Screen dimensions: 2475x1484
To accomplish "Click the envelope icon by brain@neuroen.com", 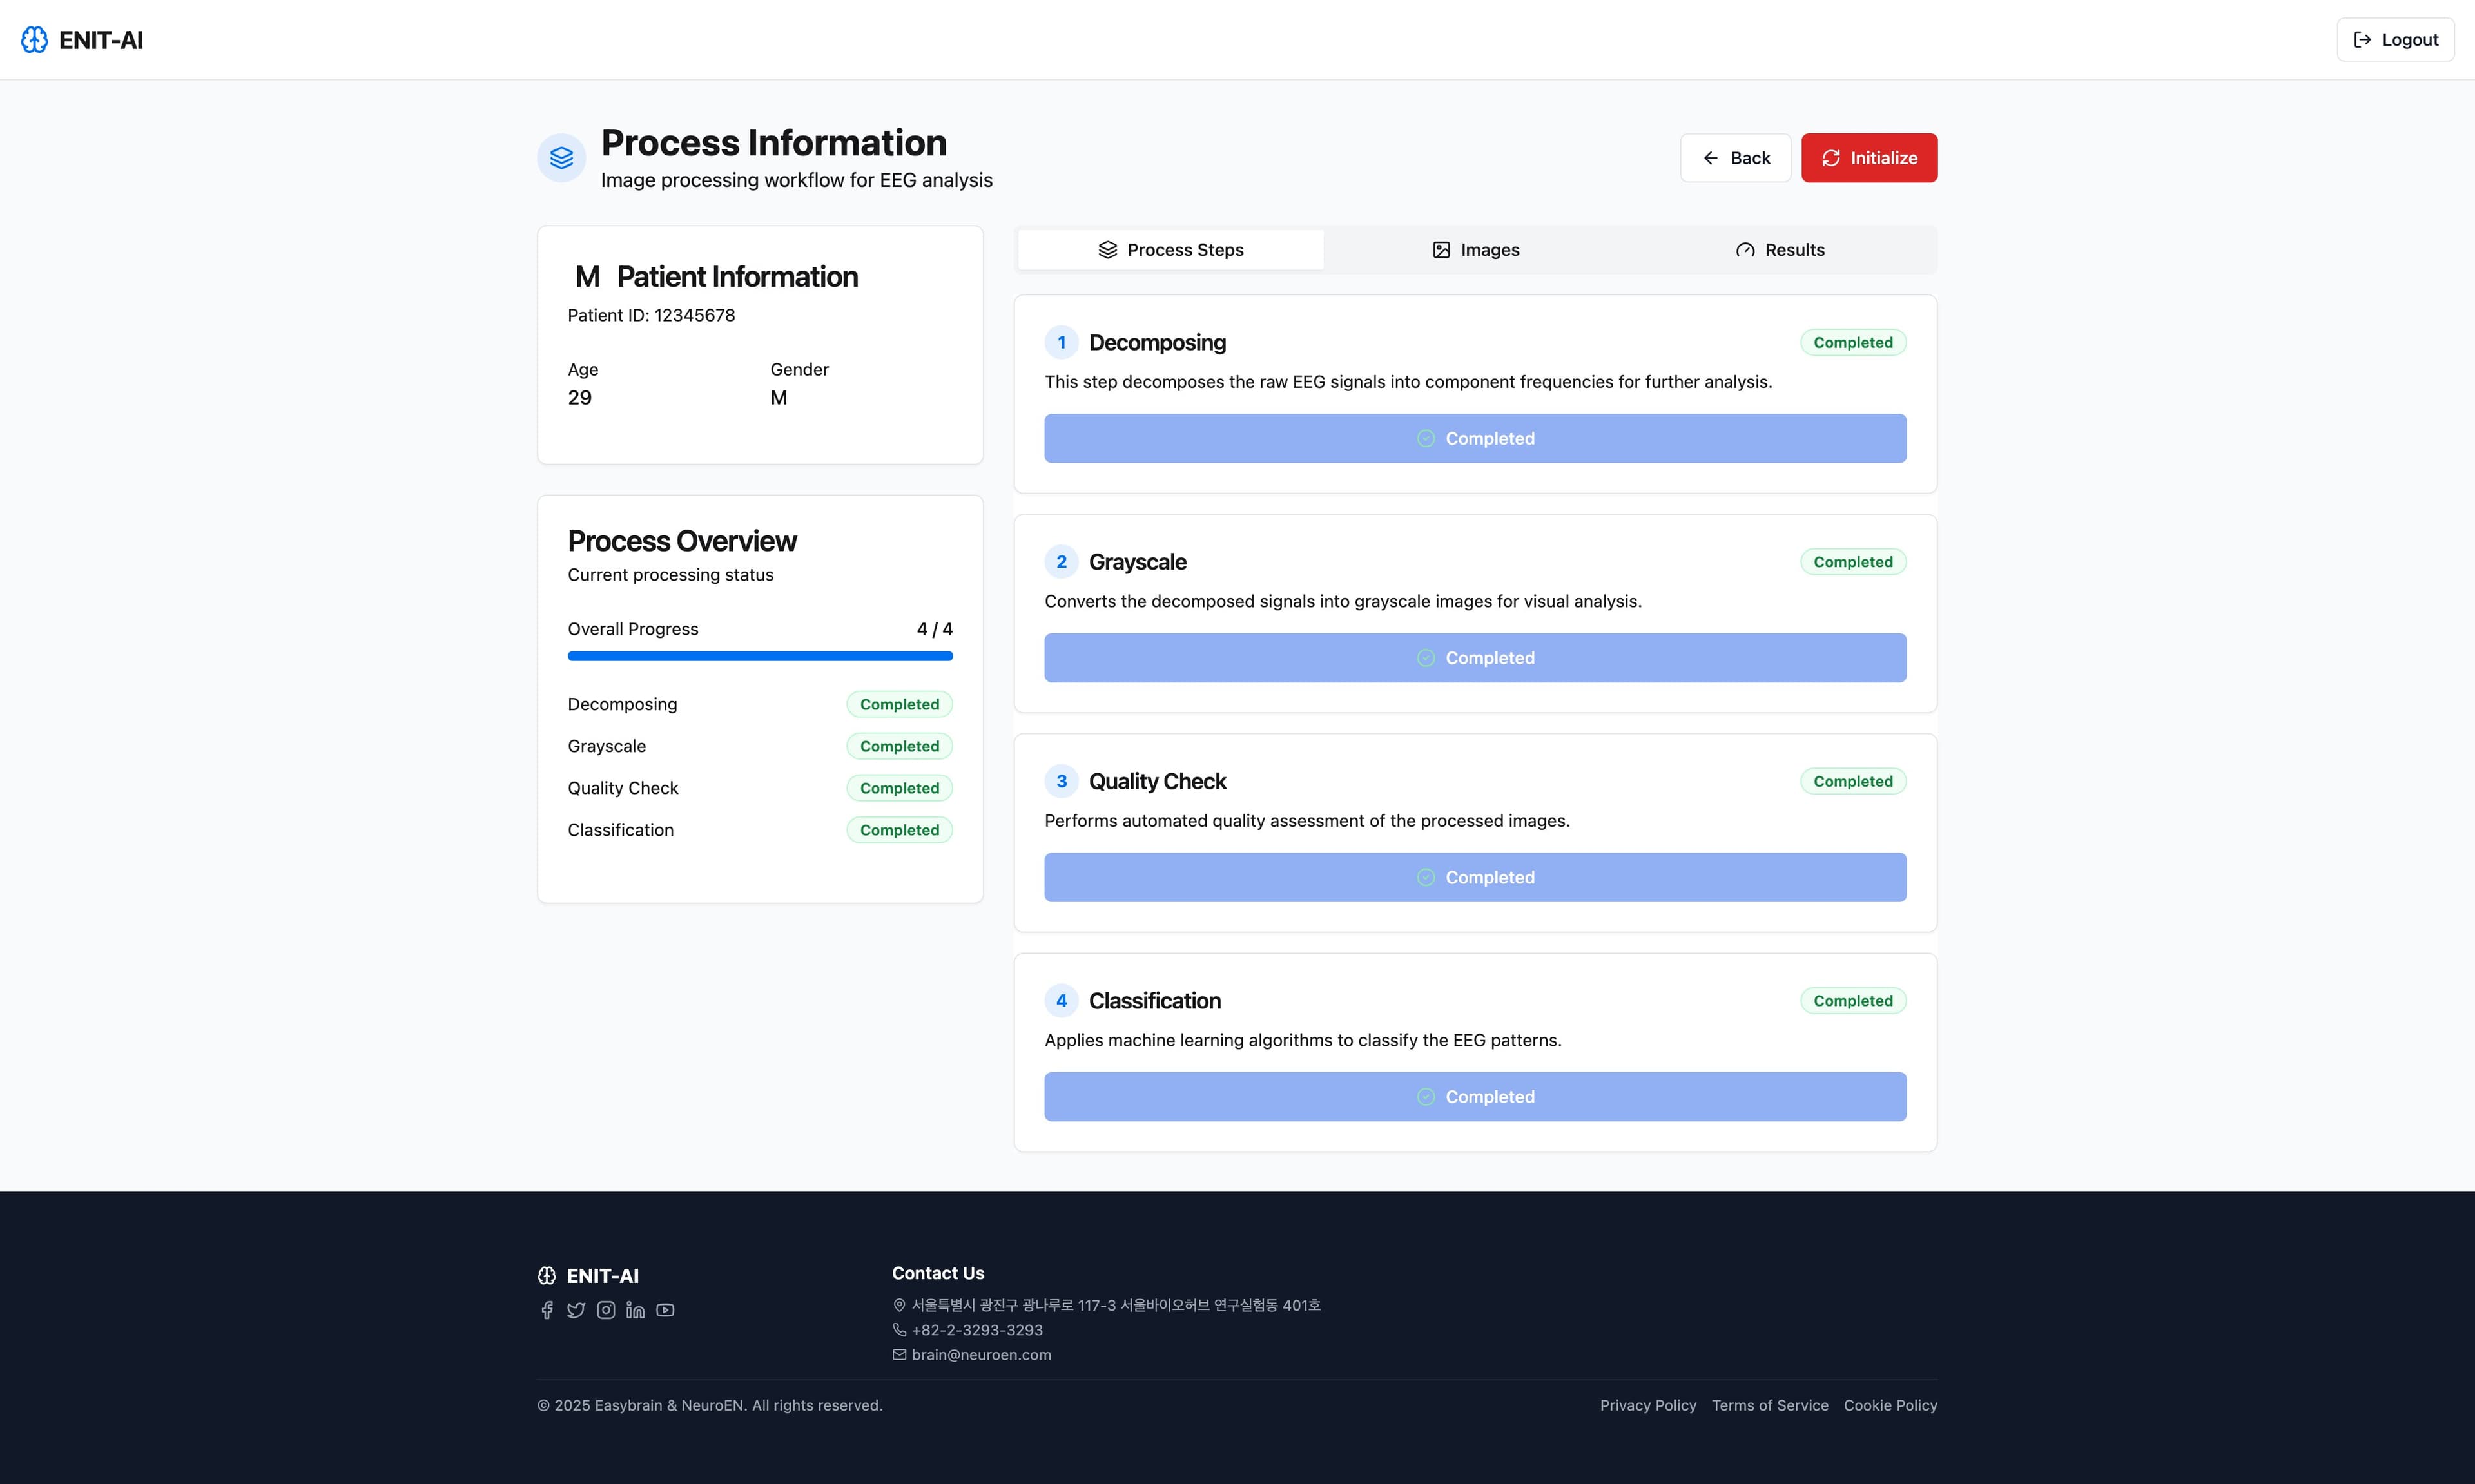I will coord(899,1355).
